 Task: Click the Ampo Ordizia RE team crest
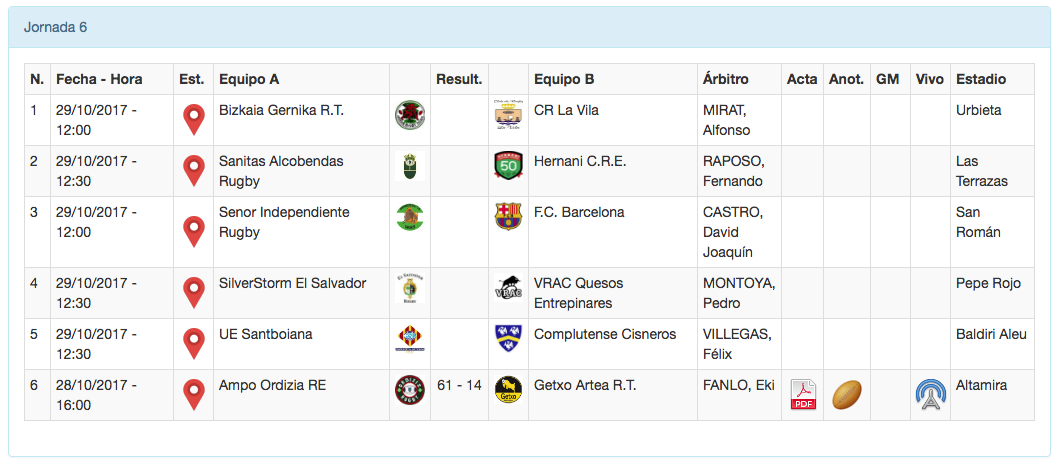410,390
